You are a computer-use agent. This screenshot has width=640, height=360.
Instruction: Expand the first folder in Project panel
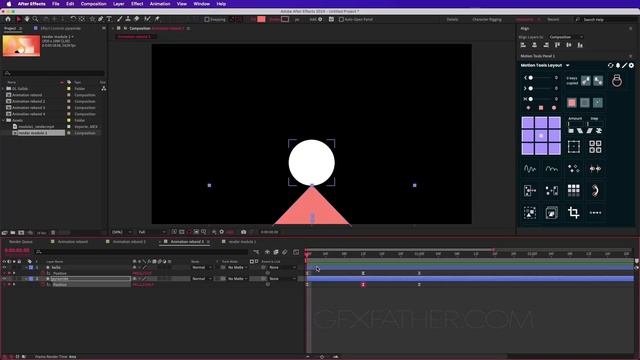click(x=3, y=89)
